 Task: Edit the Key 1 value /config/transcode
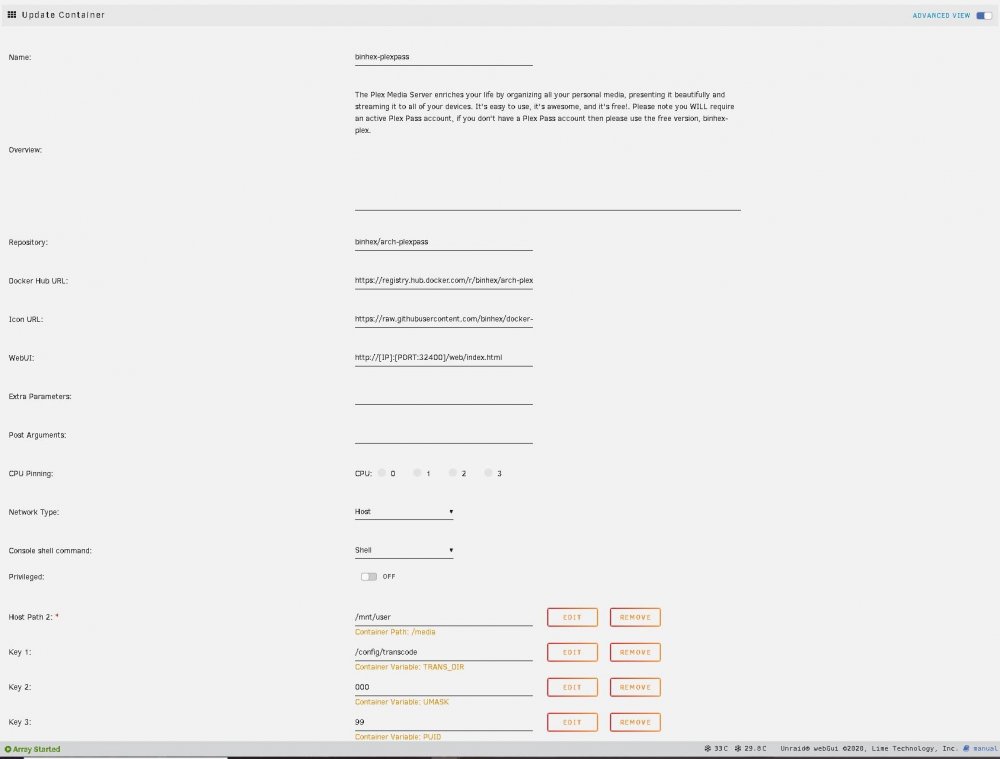[443, 652]
